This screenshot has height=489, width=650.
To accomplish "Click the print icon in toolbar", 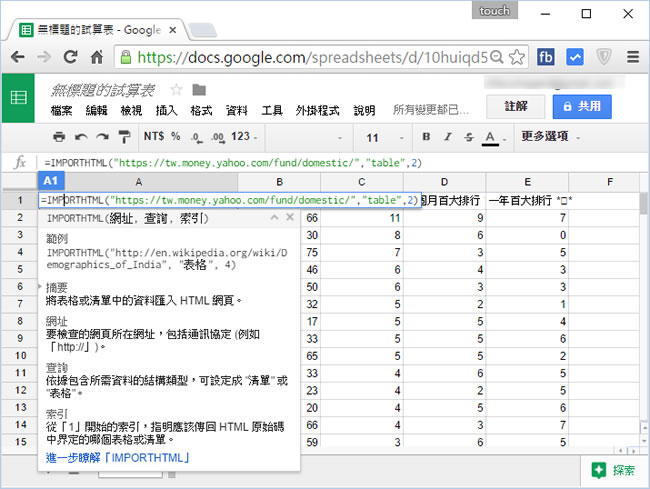I will pos(59,136).
